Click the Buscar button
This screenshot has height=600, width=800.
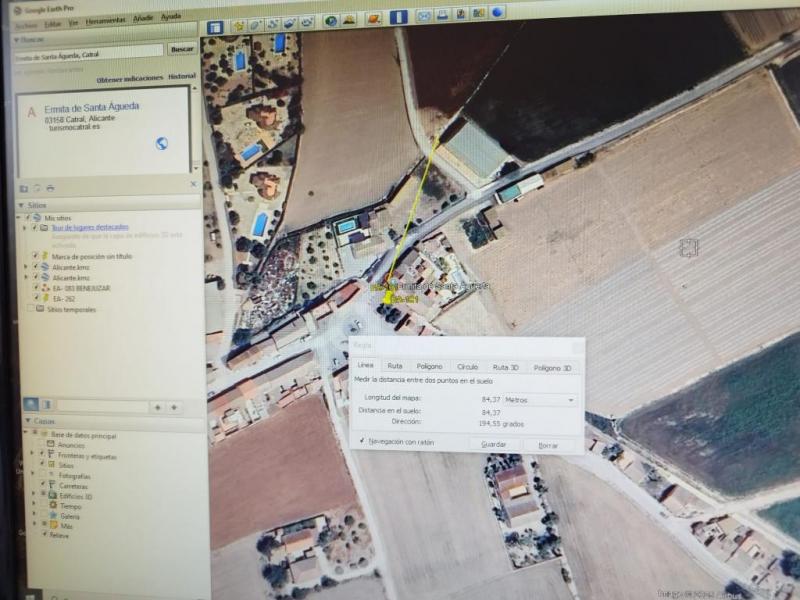[x=181, y=49]
